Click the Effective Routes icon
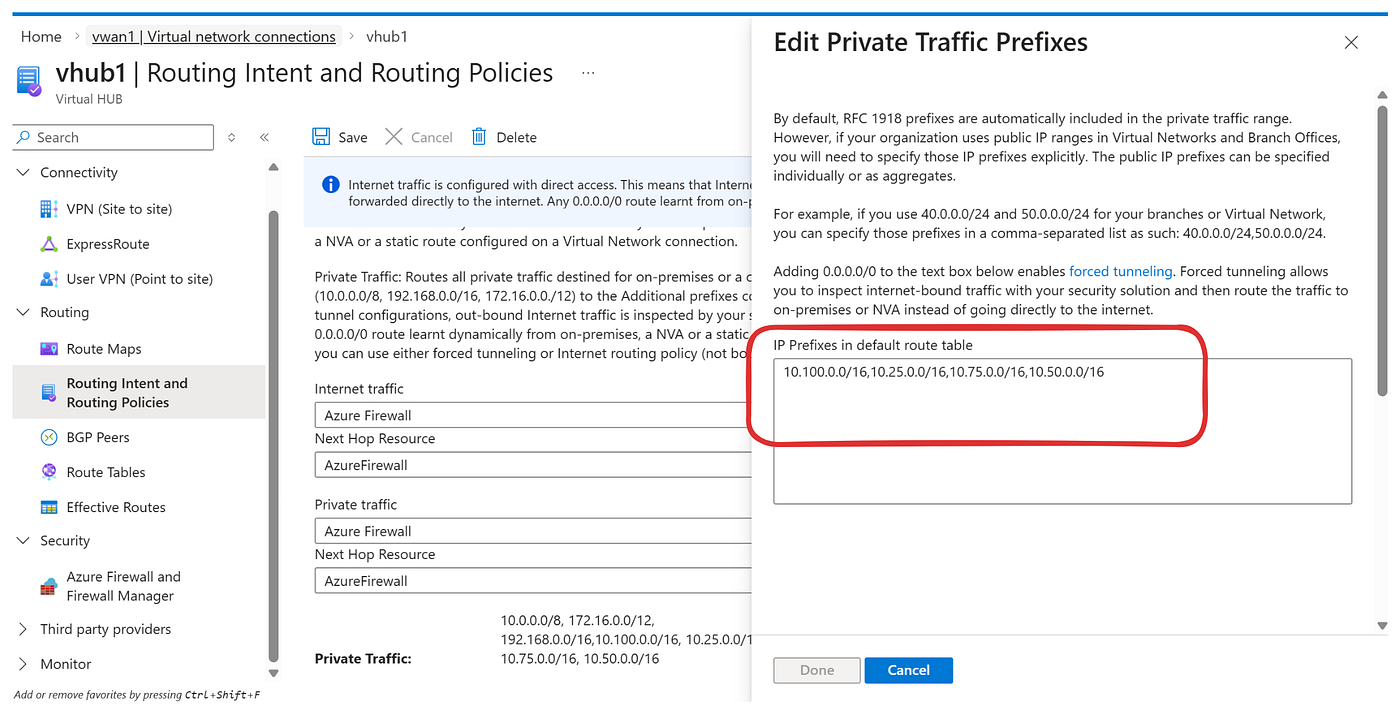This screenshot has height=714, width=1400. point(49,507)
